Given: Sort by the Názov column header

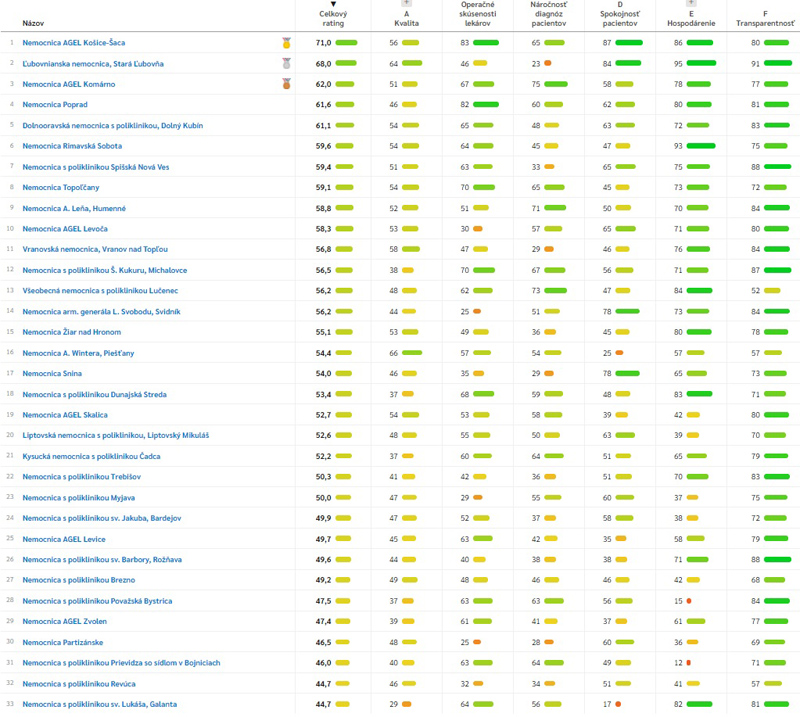Looking at the screenshot, I should [x=33, y=23].
